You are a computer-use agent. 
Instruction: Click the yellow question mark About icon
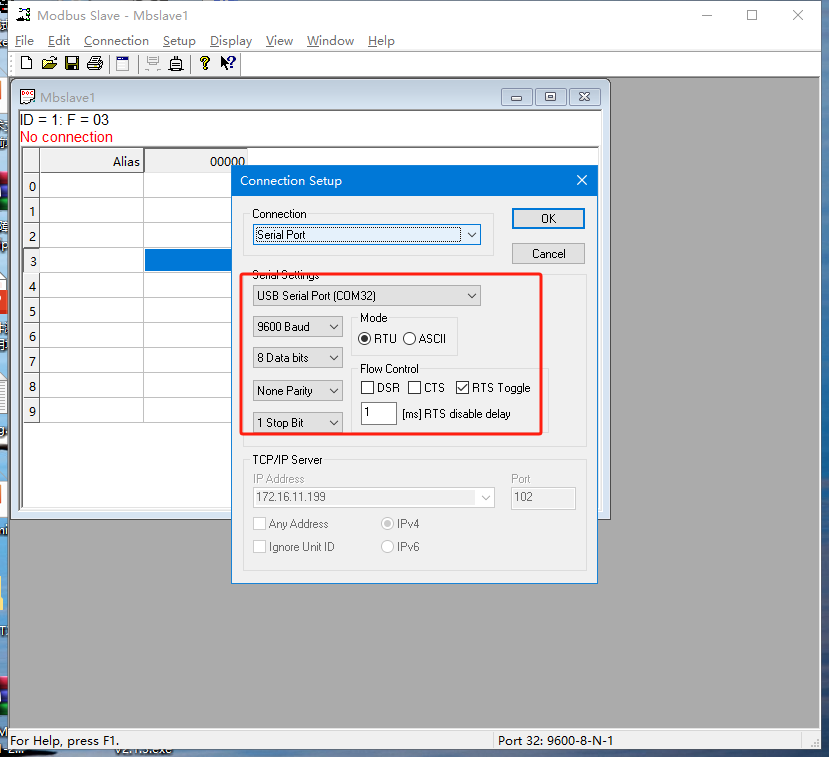tap(205, 64)
